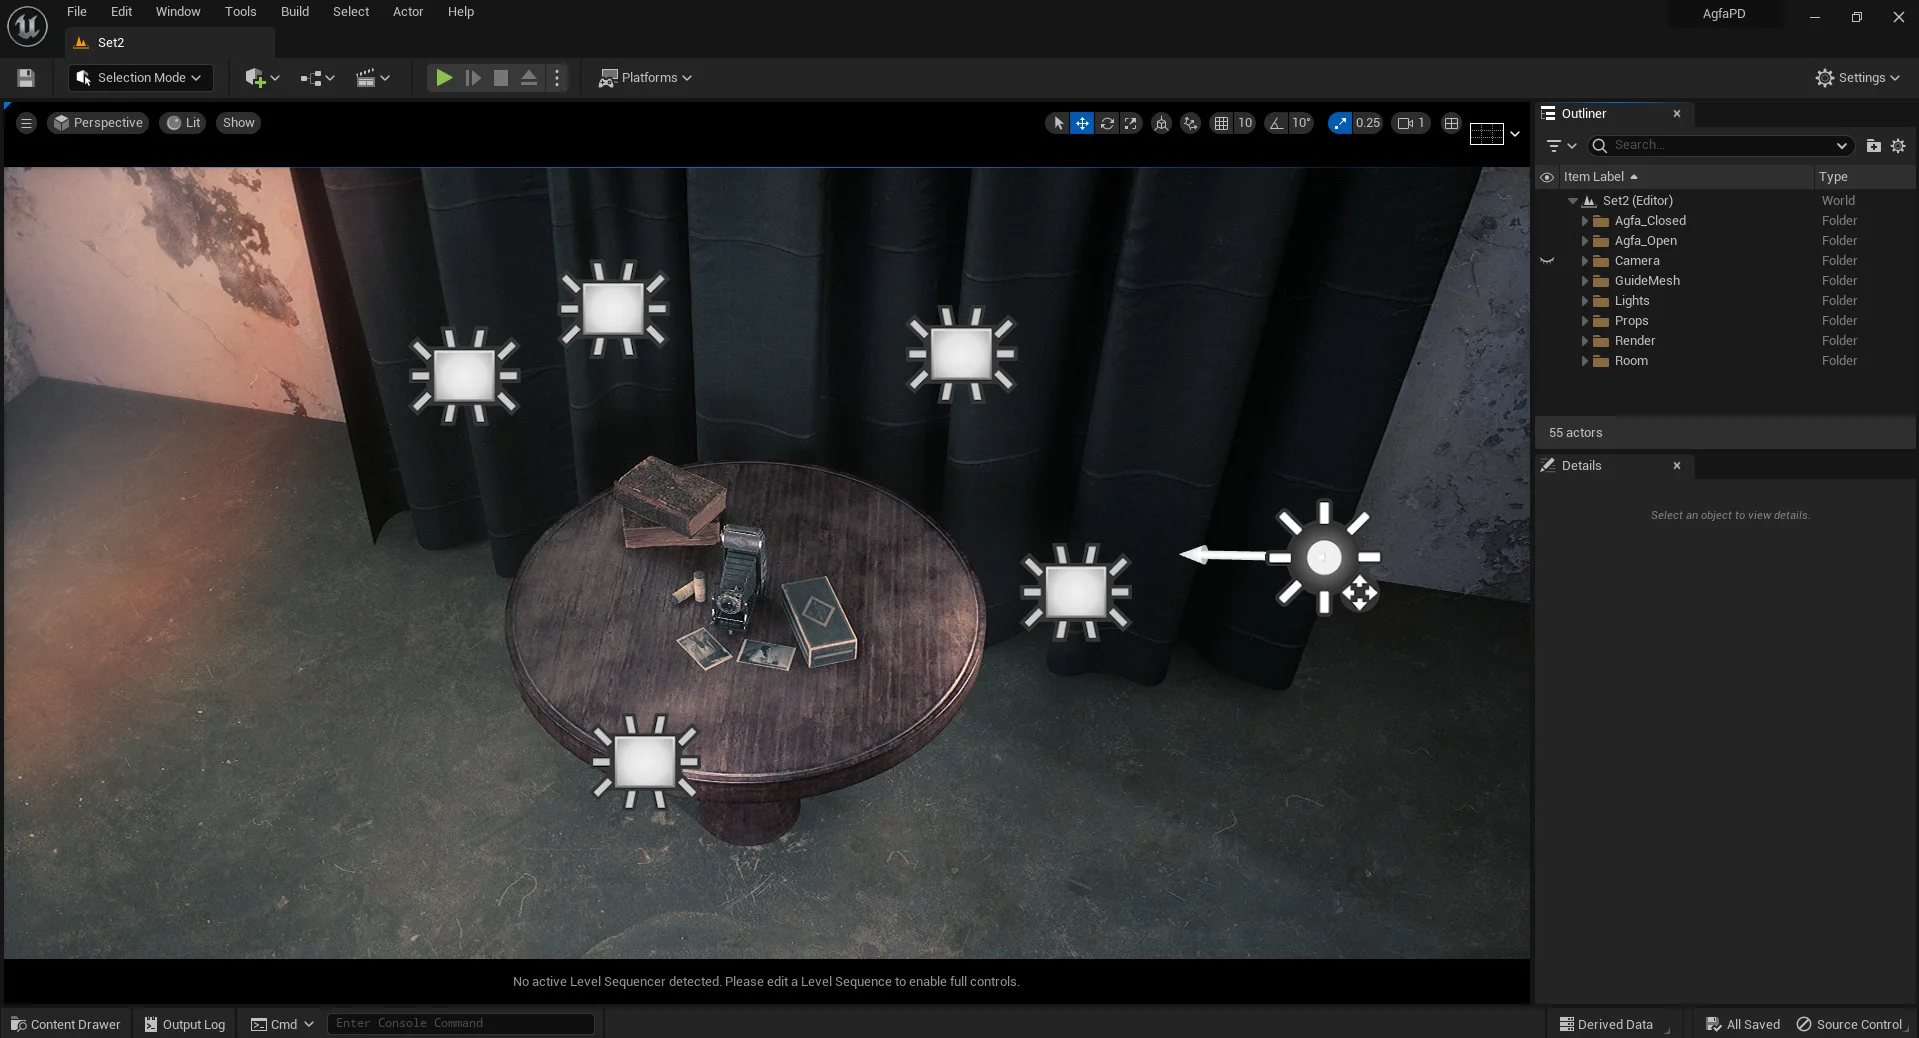This screenshot has width=1919, height=1038.
Task: Open the viewport hamburger options menu
Action: pyautogui.click(x=26, y=123)
